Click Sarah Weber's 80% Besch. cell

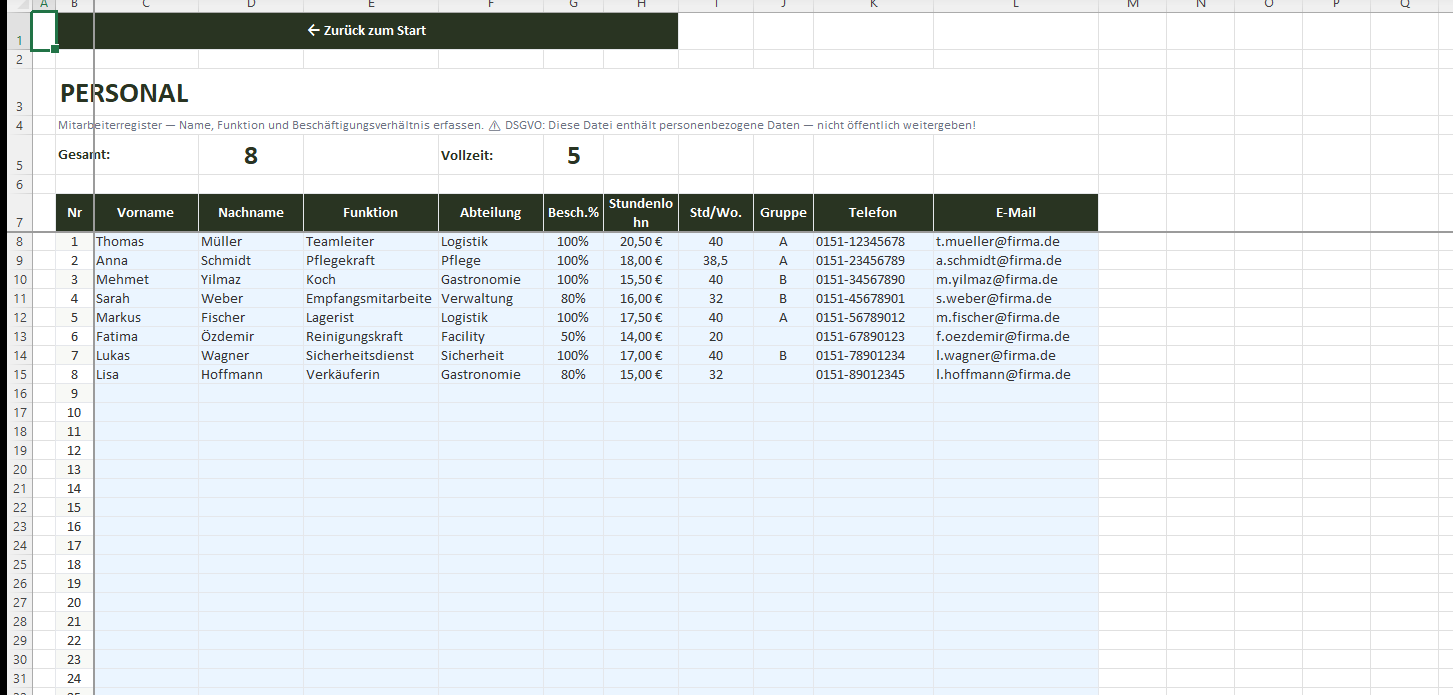coord(573,299)
